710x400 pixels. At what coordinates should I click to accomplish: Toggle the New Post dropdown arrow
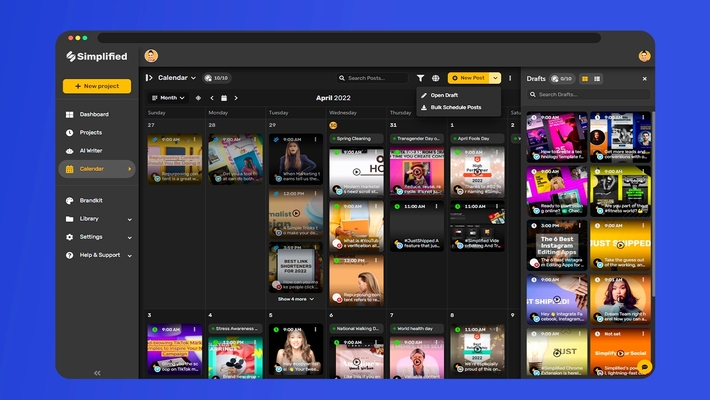point(495,78)
